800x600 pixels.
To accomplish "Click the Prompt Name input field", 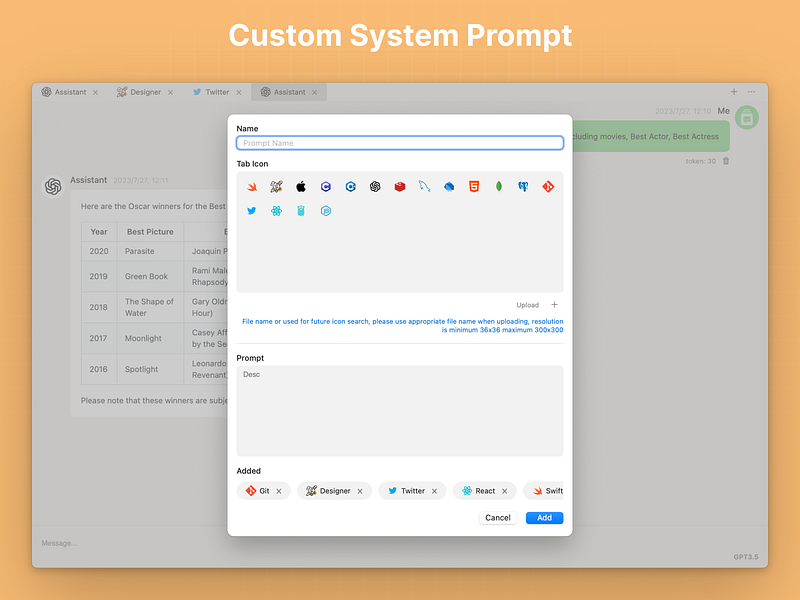I will click(x=400, y=143).
